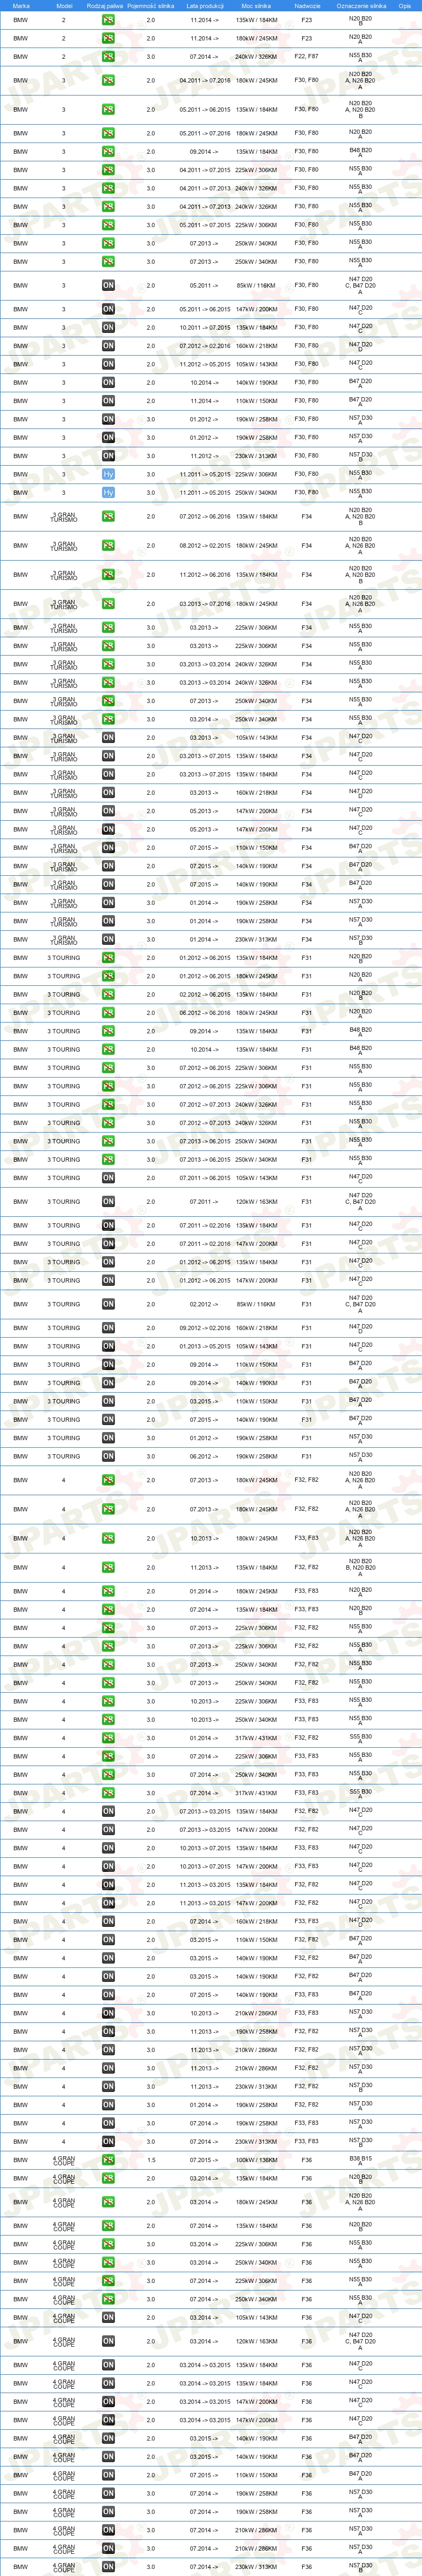
Task: Click diesel ON icon in model 3 160kW / 218KM row
Action: [108, 346]
